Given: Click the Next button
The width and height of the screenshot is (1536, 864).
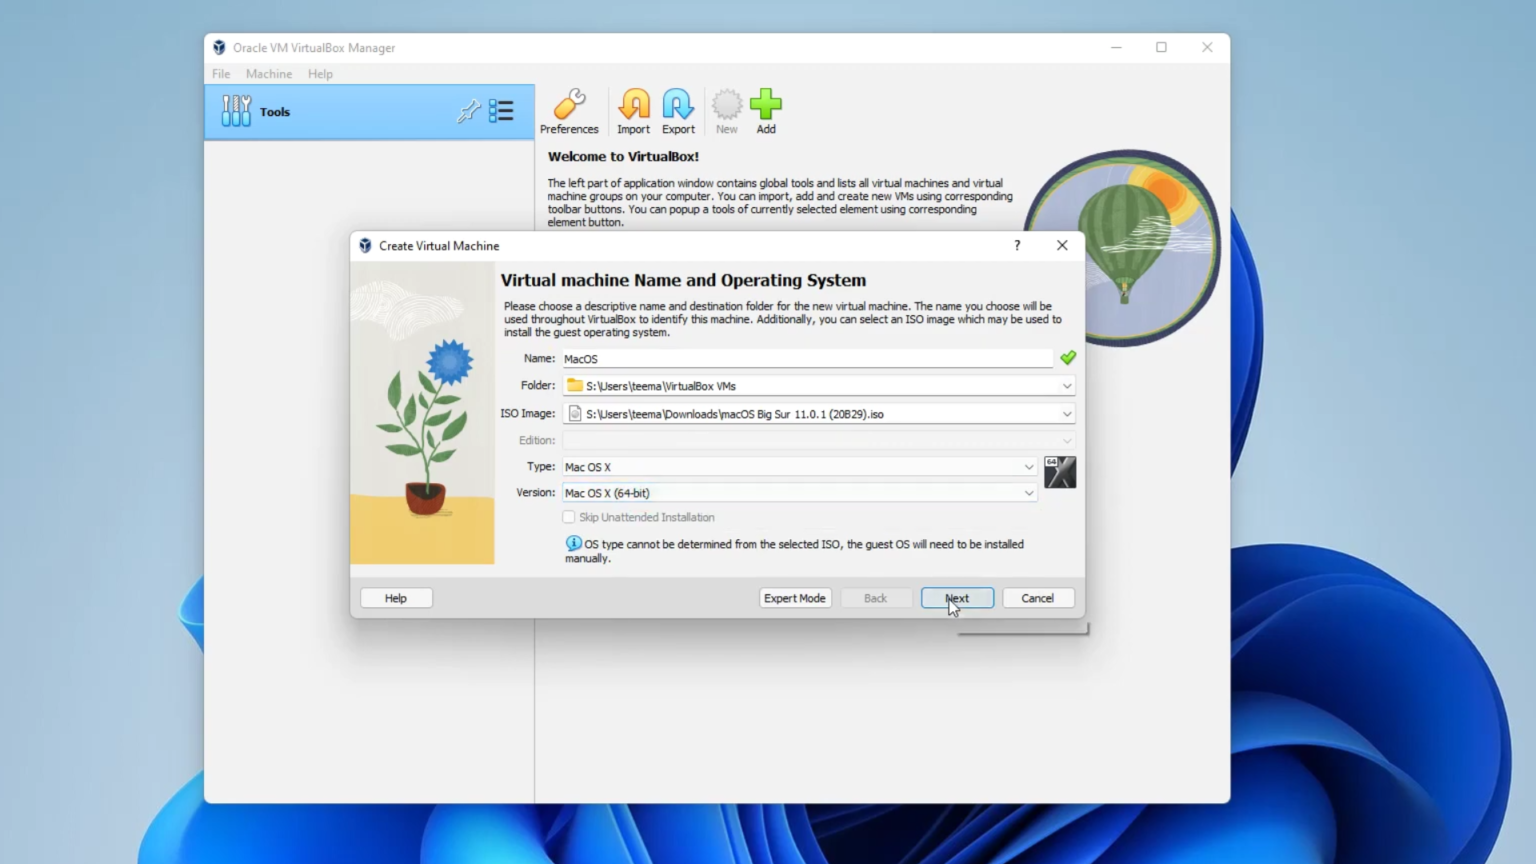Looking at the screenshot, I should [956, 597].
